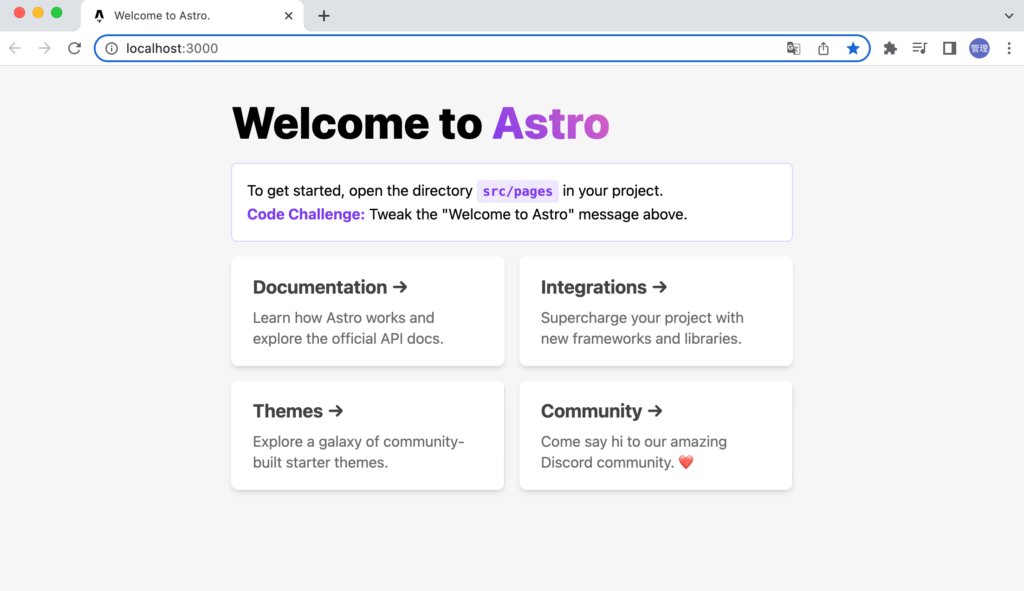Screen dimensions: 1024x591
Task: Click the site information icon in address bar
Action: tap(110, 47)
